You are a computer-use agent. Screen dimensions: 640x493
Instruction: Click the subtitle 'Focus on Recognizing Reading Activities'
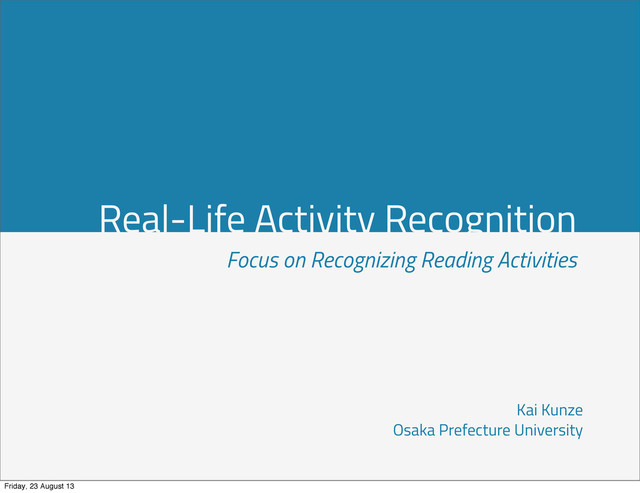pos(402,260)
